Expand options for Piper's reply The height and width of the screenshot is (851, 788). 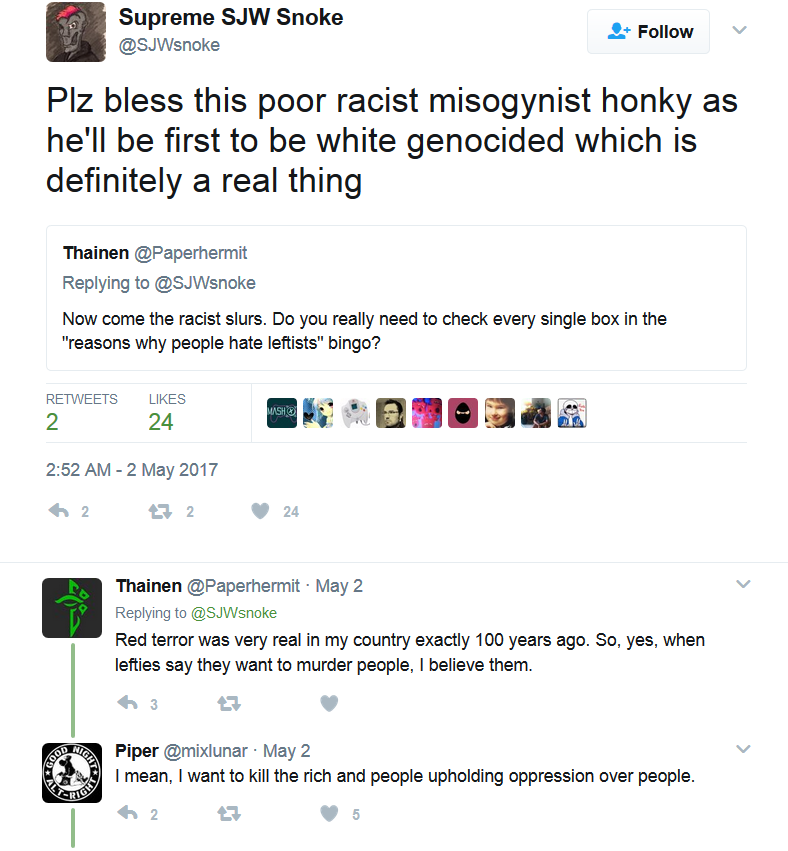[743, 749]
